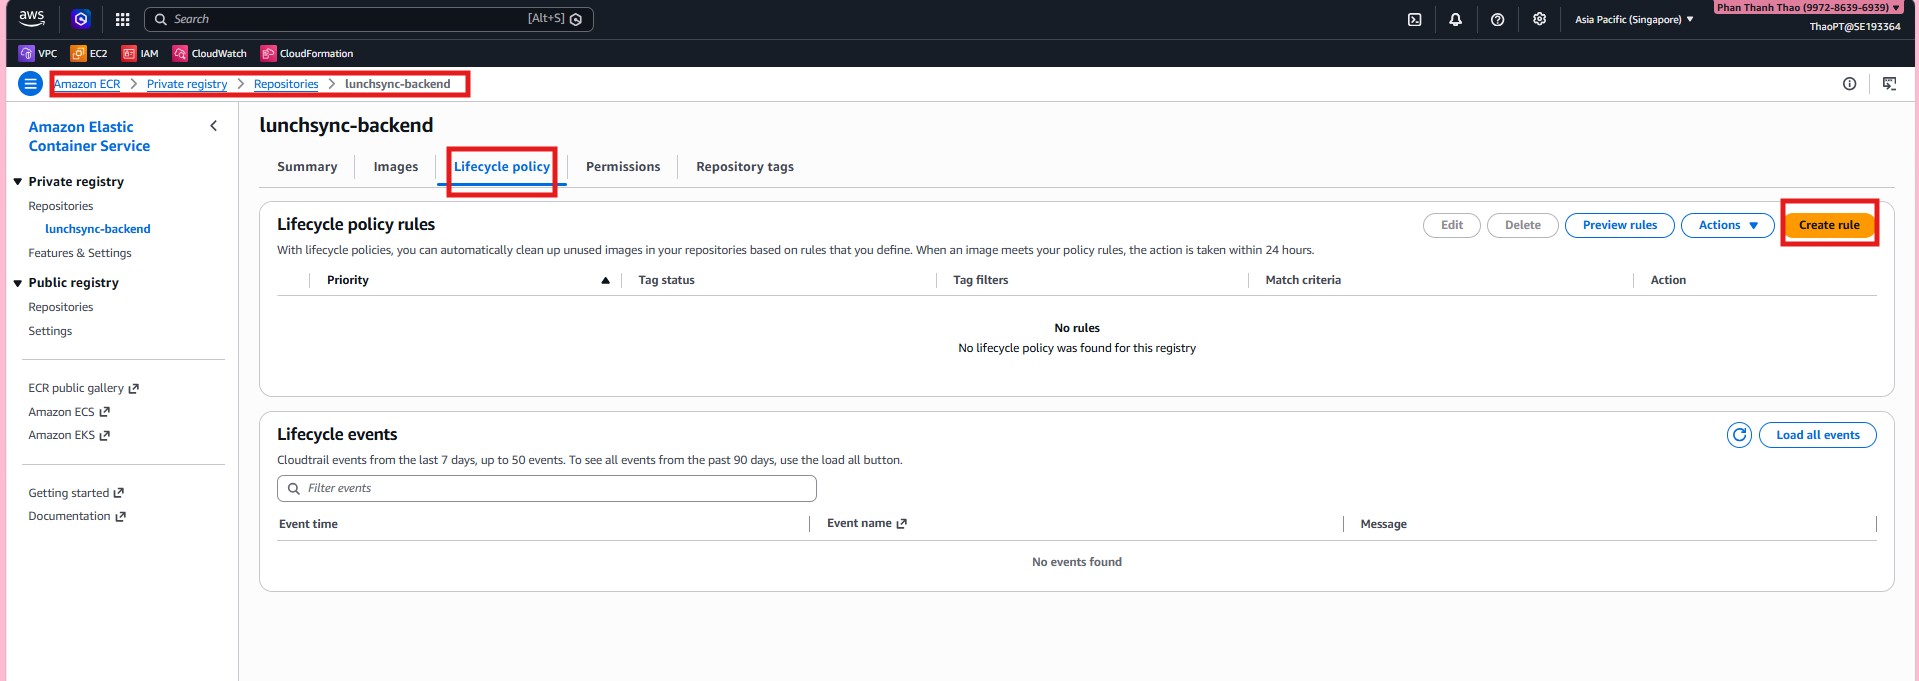Open the AWS services grid menu

click(x=122, y=19)
